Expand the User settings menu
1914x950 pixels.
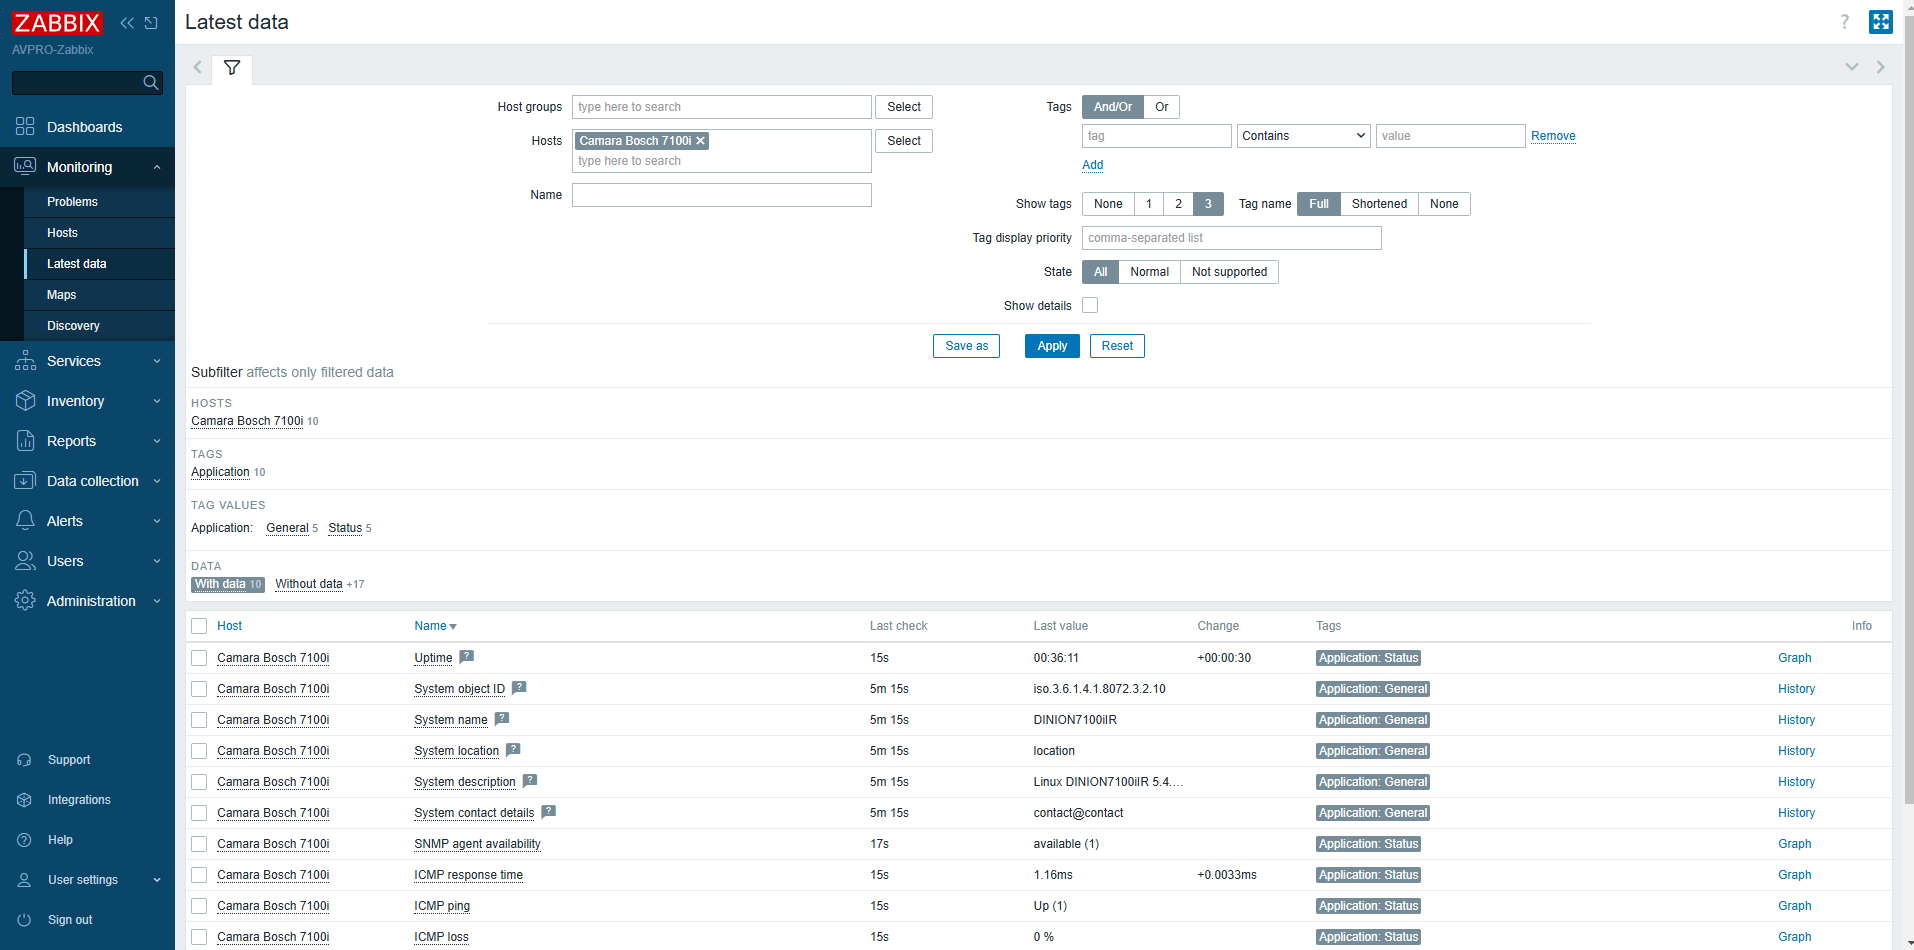[x=157, y=880]
